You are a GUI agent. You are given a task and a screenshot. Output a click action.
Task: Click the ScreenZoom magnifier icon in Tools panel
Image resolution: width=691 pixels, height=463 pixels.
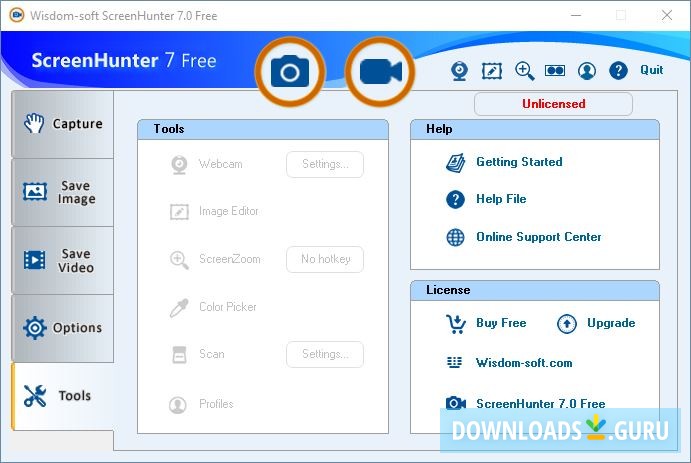pyautogui.click(x=179, y=260)
